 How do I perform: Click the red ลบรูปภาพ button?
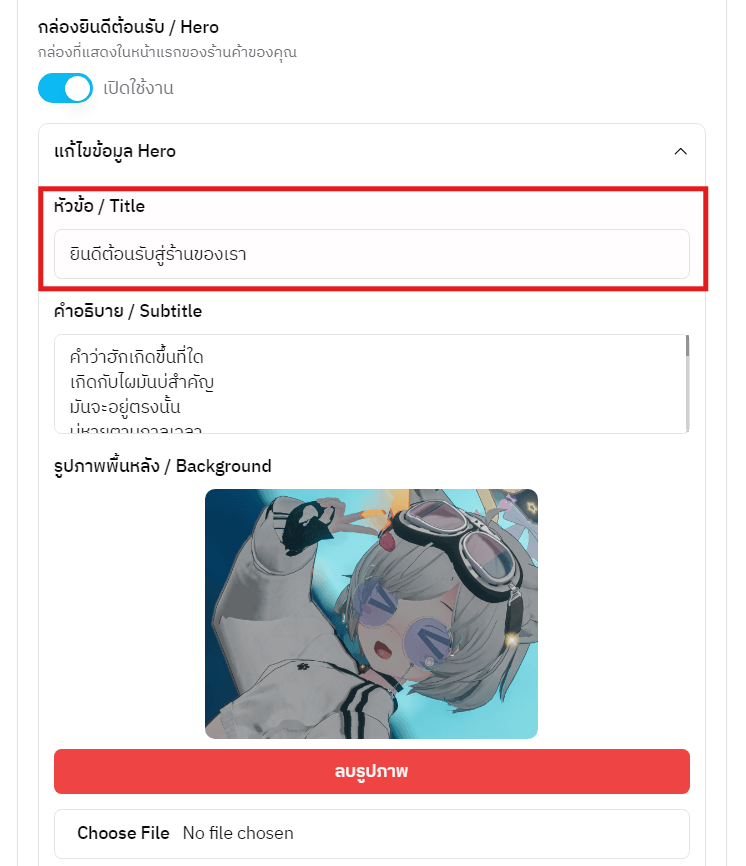372,772
